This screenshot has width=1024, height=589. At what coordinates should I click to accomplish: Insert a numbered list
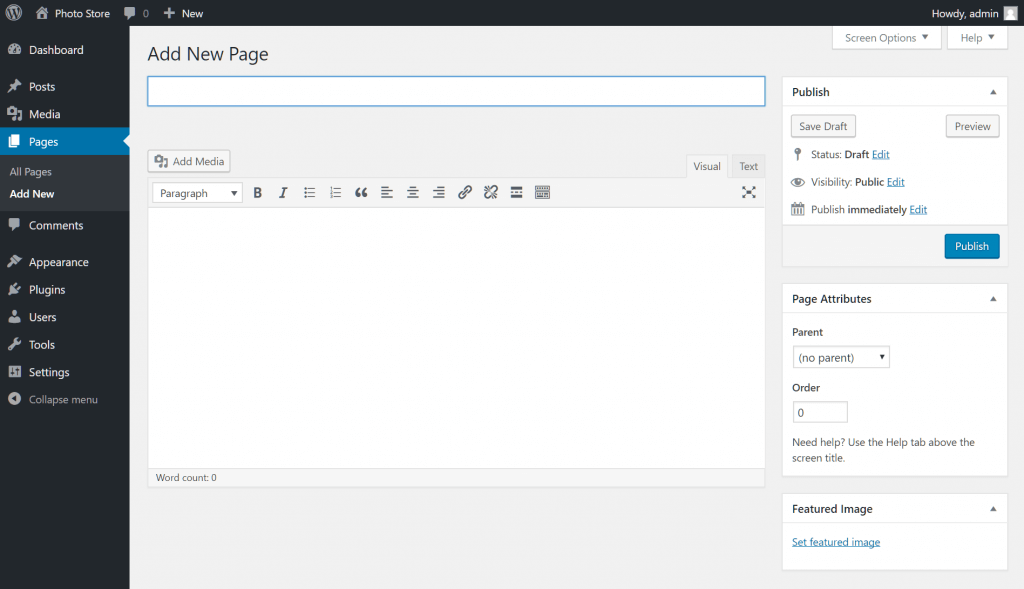point(335,192)
